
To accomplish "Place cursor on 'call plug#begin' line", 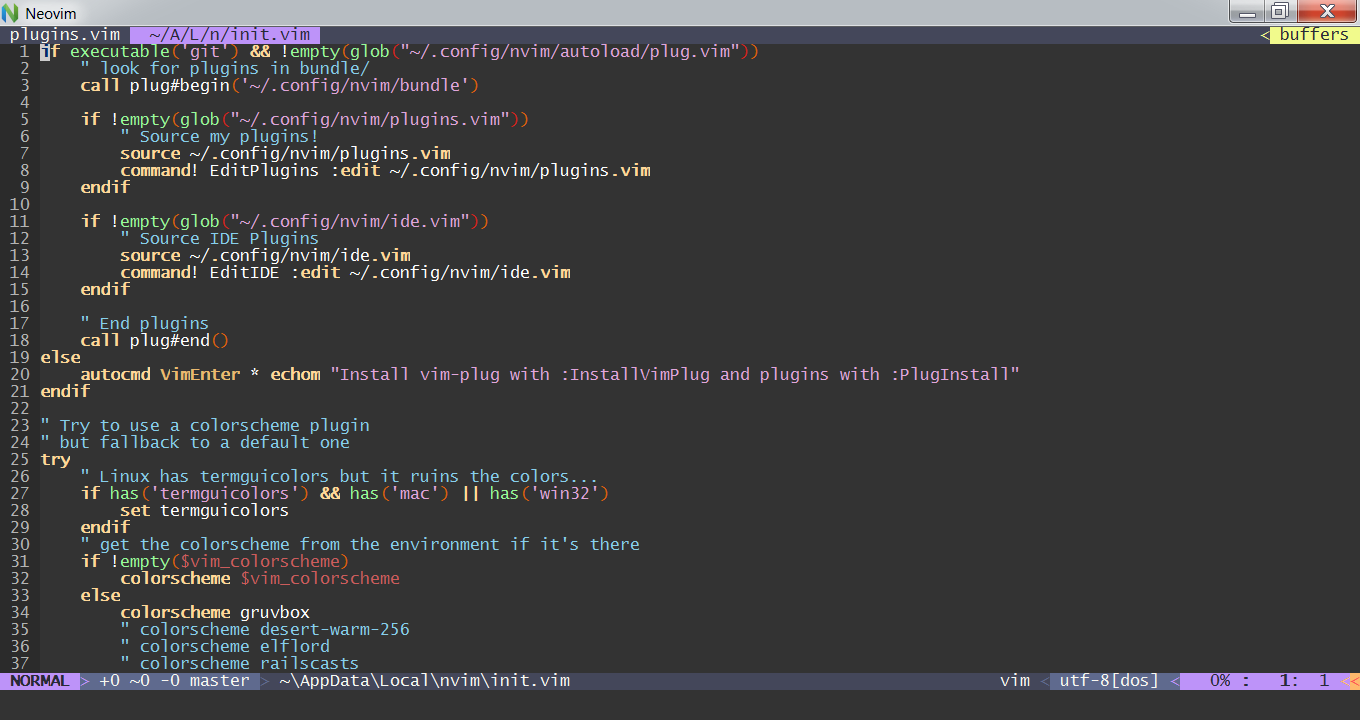I will click(x=280, y=85).
